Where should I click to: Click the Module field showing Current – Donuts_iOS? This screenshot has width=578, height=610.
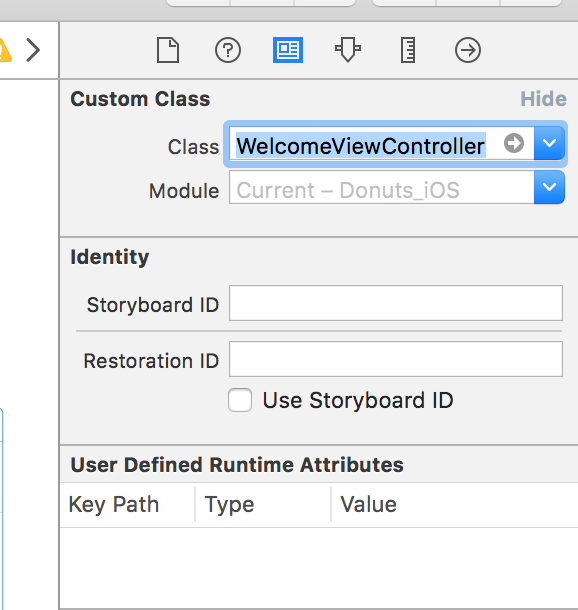pos(382,188)
